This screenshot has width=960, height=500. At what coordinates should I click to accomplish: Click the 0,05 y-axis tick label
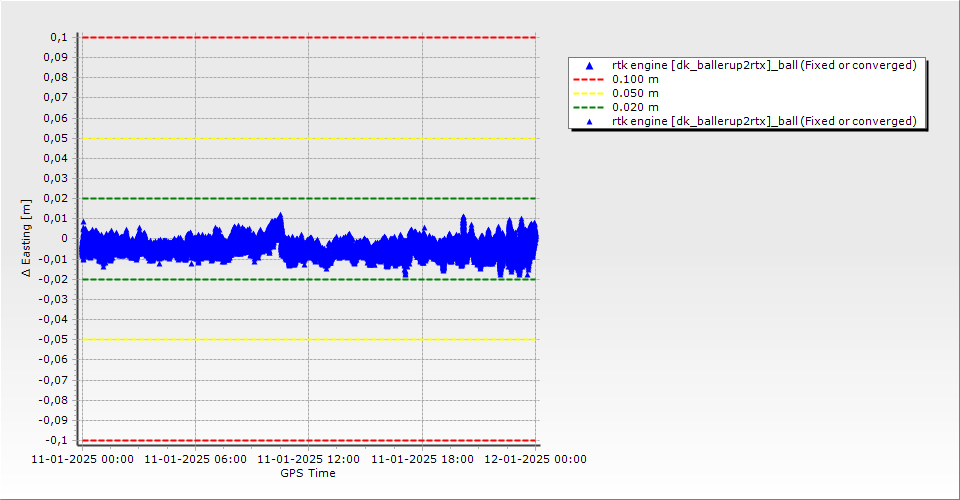pos(56,138)
